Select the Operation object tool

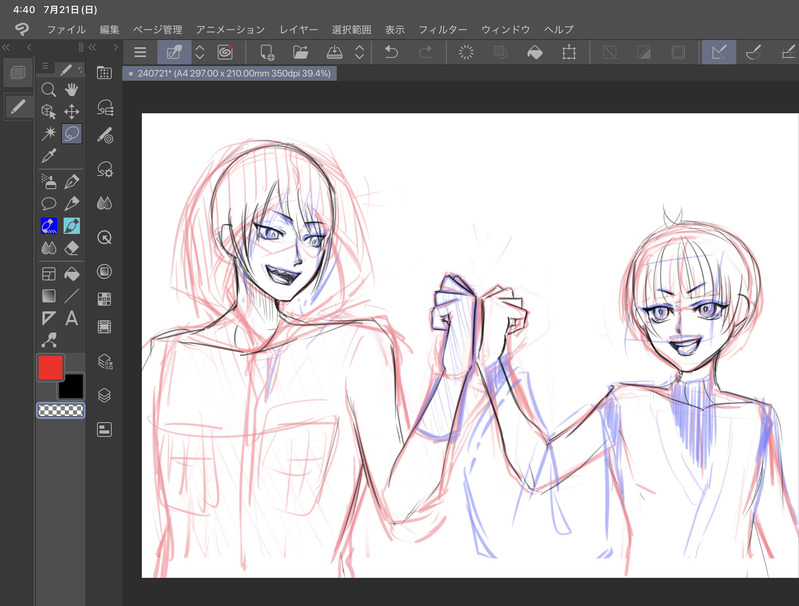[49, 112]
